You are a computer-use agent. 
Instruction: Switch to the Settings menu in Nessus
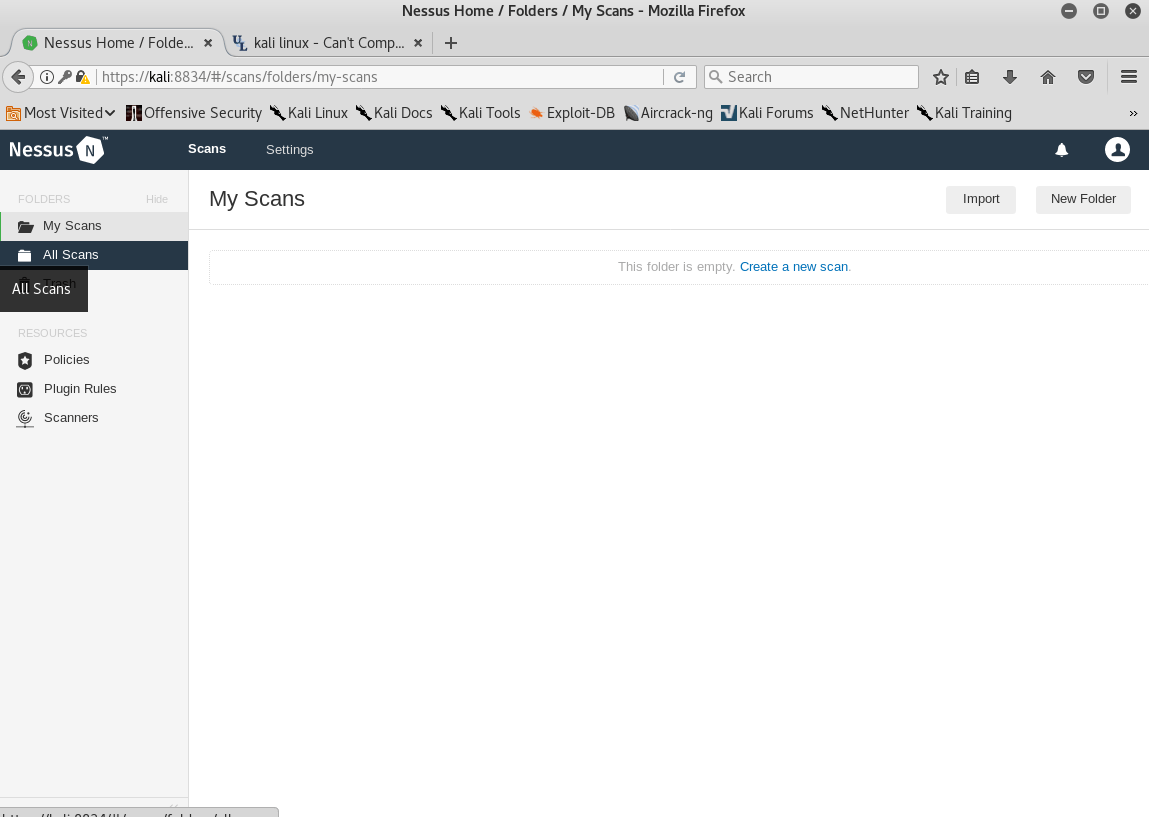pos(289,149)
